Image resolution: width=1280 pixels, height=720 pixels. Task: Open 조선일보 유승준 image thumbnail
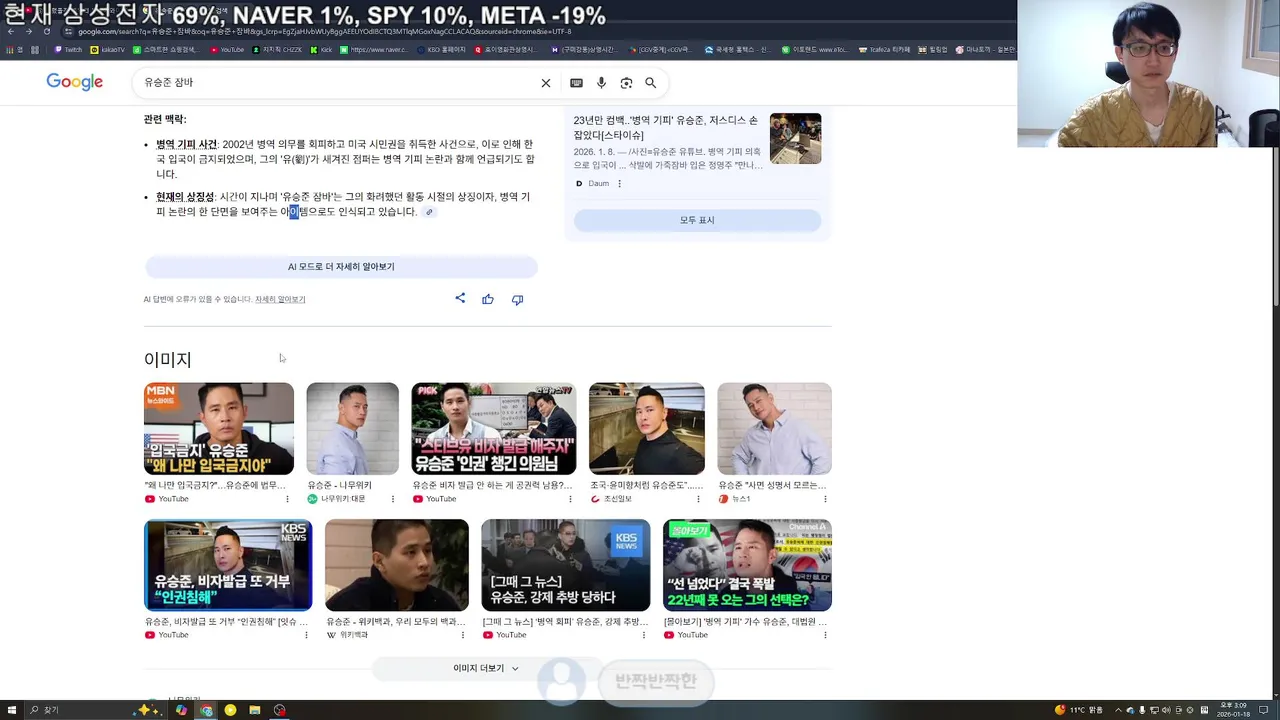pos(647,429)
